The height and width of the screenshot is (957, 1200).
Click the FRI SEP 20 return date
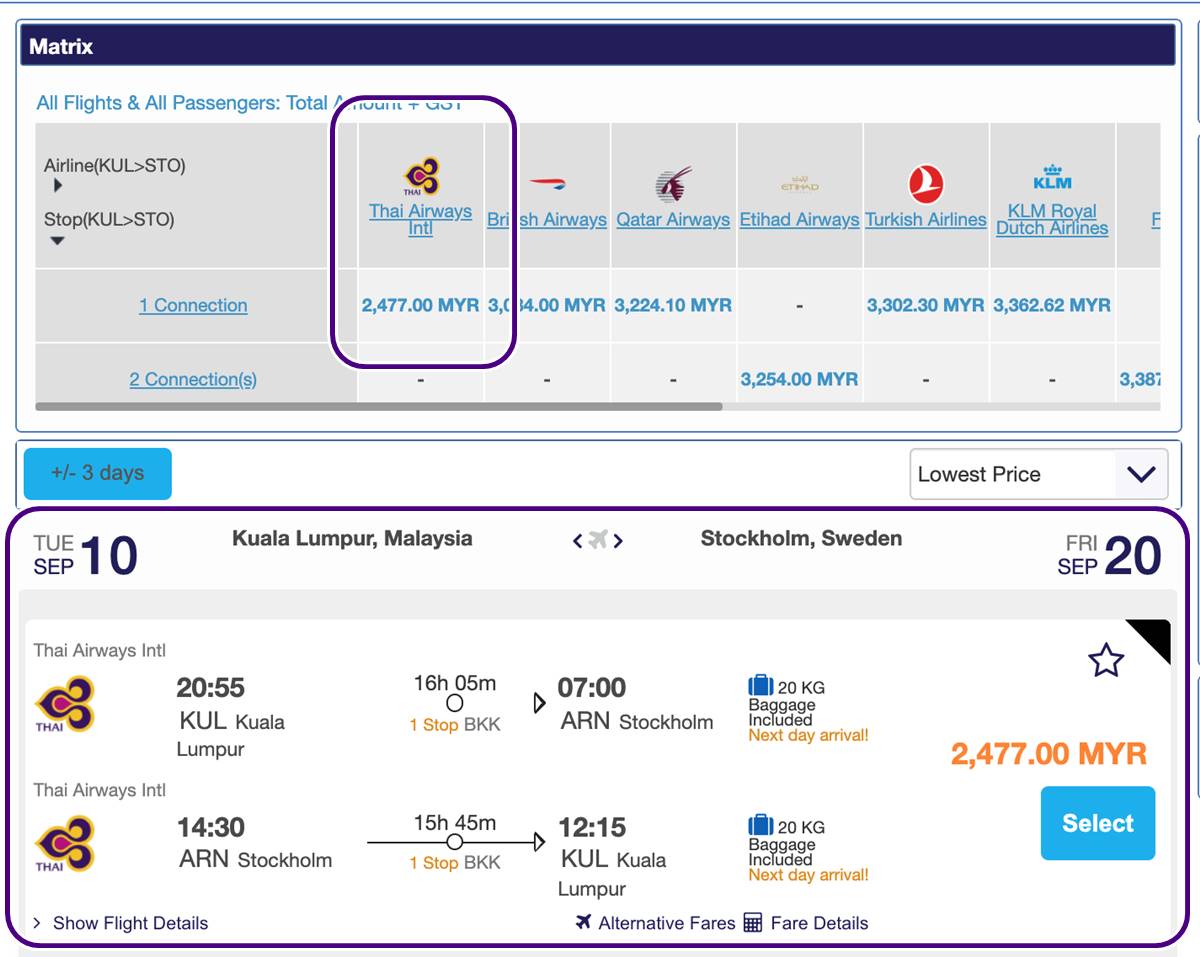(1109, 556)
